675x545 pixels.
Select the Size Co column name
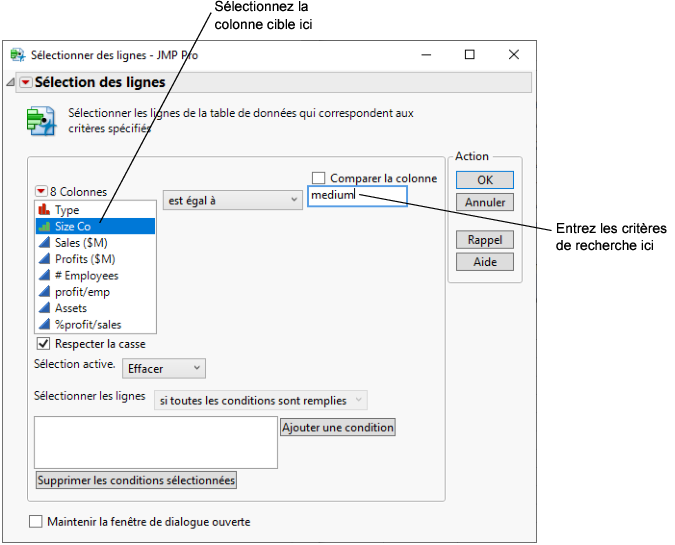click(x=73, y=226)
